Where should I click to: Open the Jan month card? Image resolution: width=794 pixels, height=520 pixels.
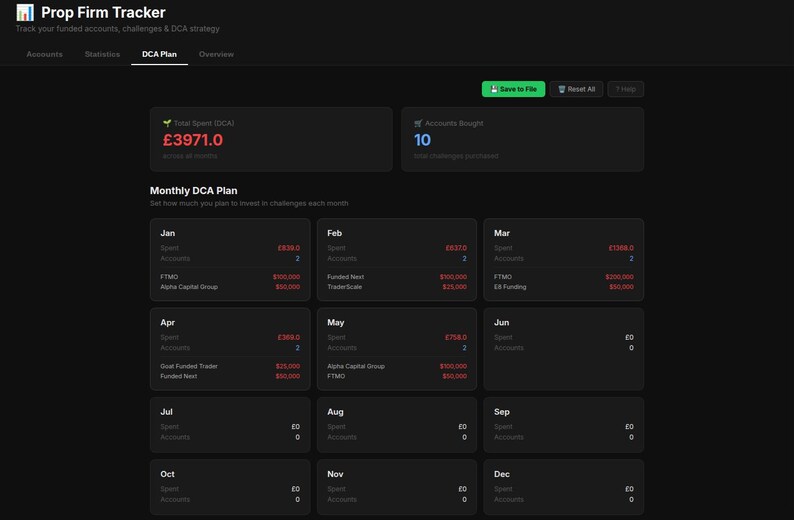(x=230, y=260)
